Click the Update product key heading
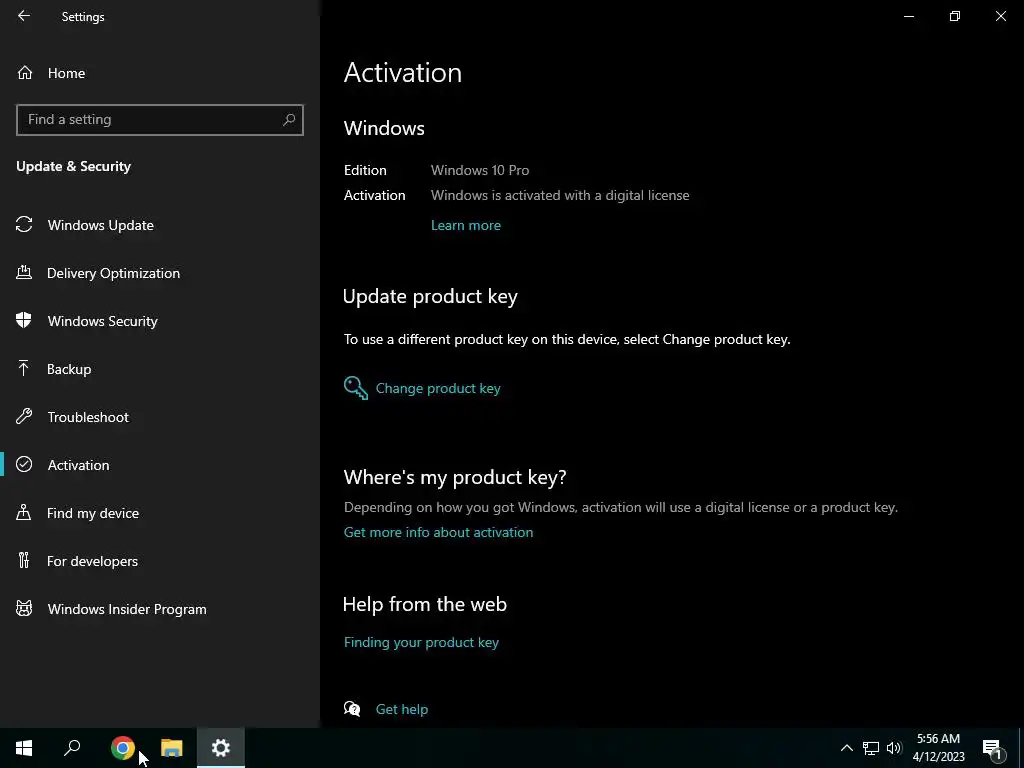Viewport: 1024px width, 768px height. tap(430, 296)
